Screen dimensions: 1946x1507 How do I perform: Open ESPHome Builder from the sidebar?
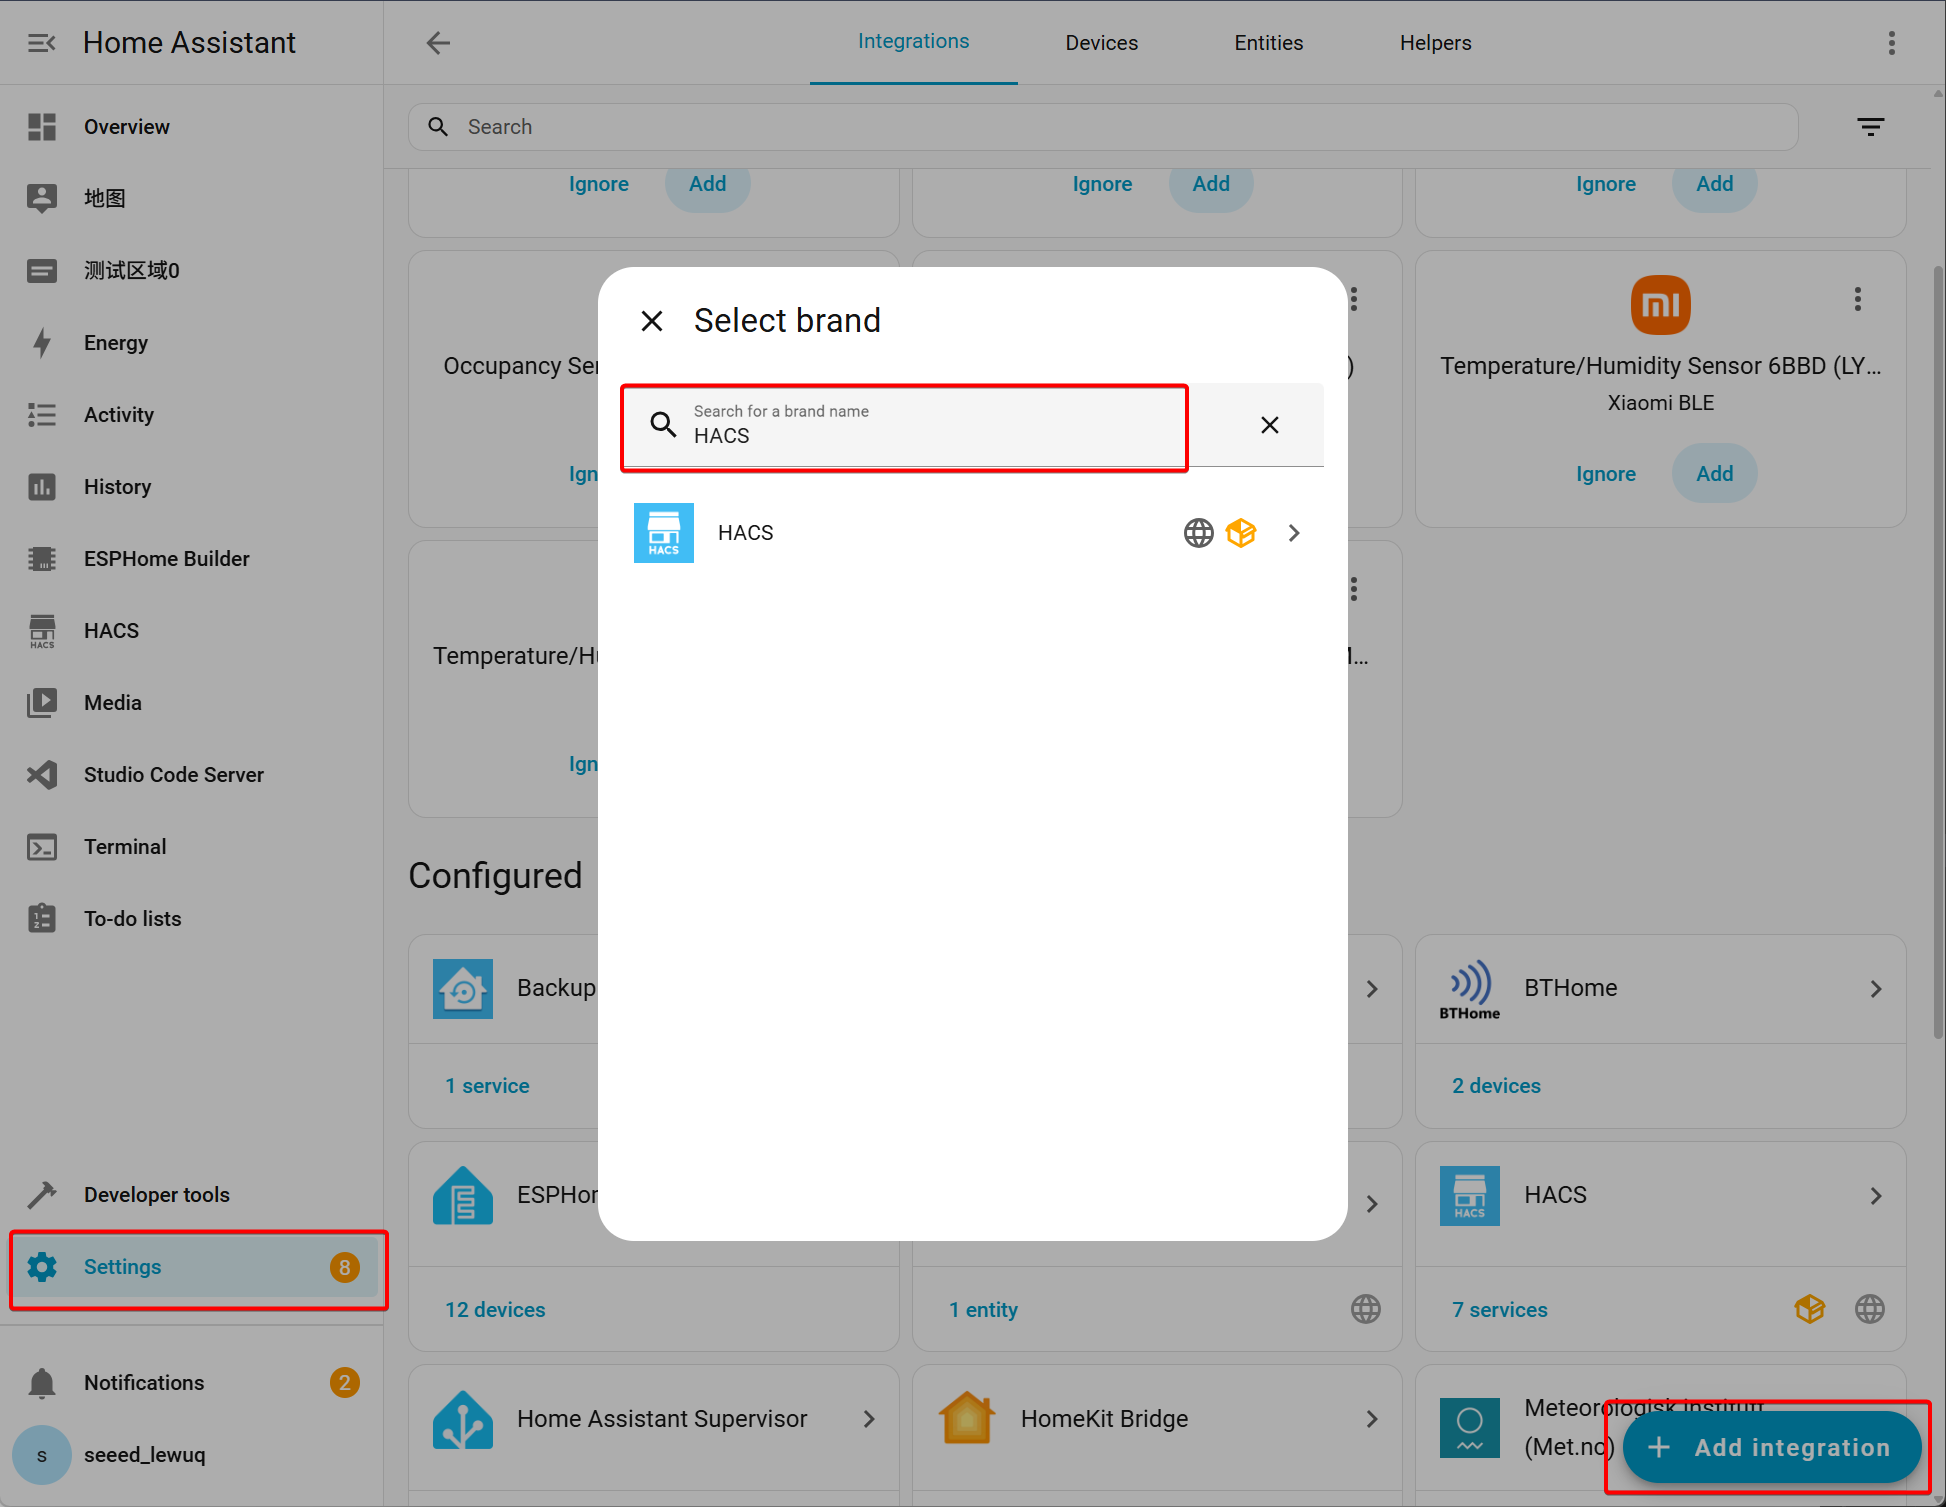pyautogui.click(x=166, y=559)
